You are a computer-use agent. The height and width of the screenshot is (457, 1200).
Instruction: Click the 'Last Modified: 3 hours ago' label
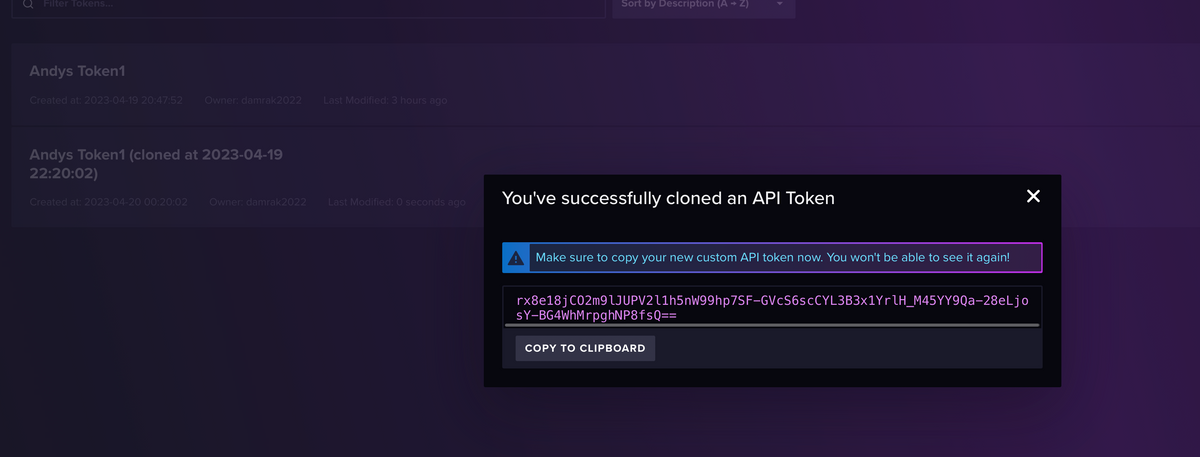coord(385,101)
